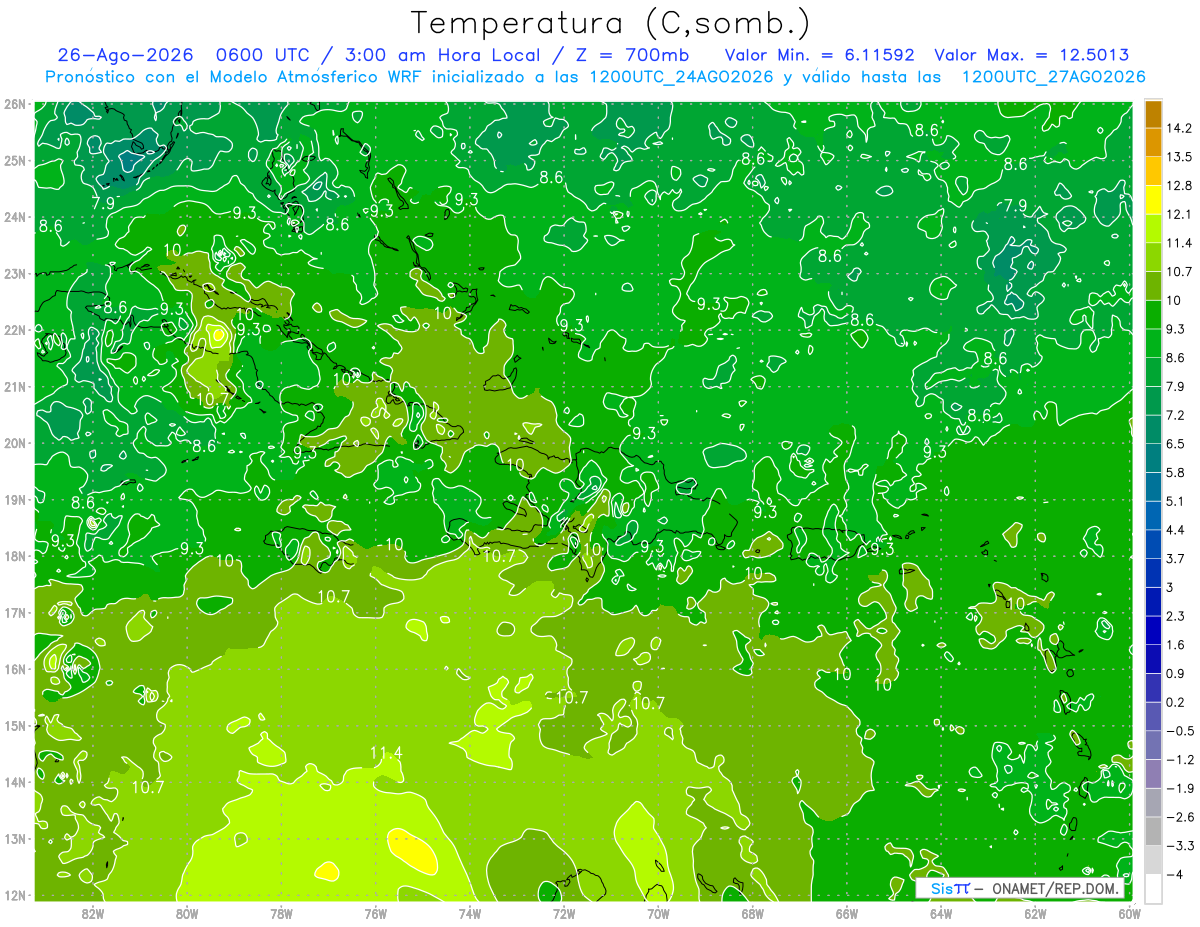Click the "12.8" value on the color legend
This screenshot has width=1200, height=927.
1180,186
